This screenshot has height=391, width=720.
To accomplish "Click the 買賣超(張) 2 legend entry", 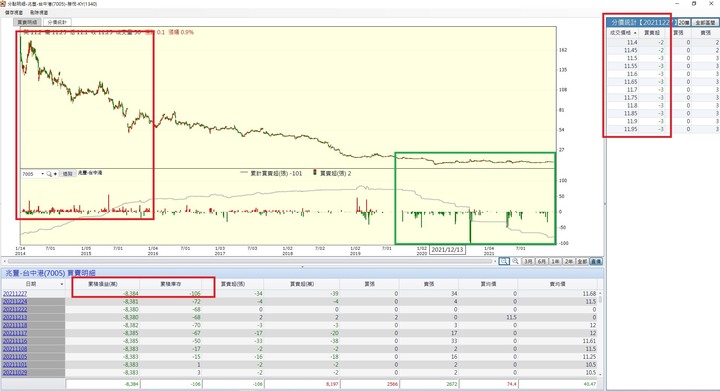I will click(332, 173).
